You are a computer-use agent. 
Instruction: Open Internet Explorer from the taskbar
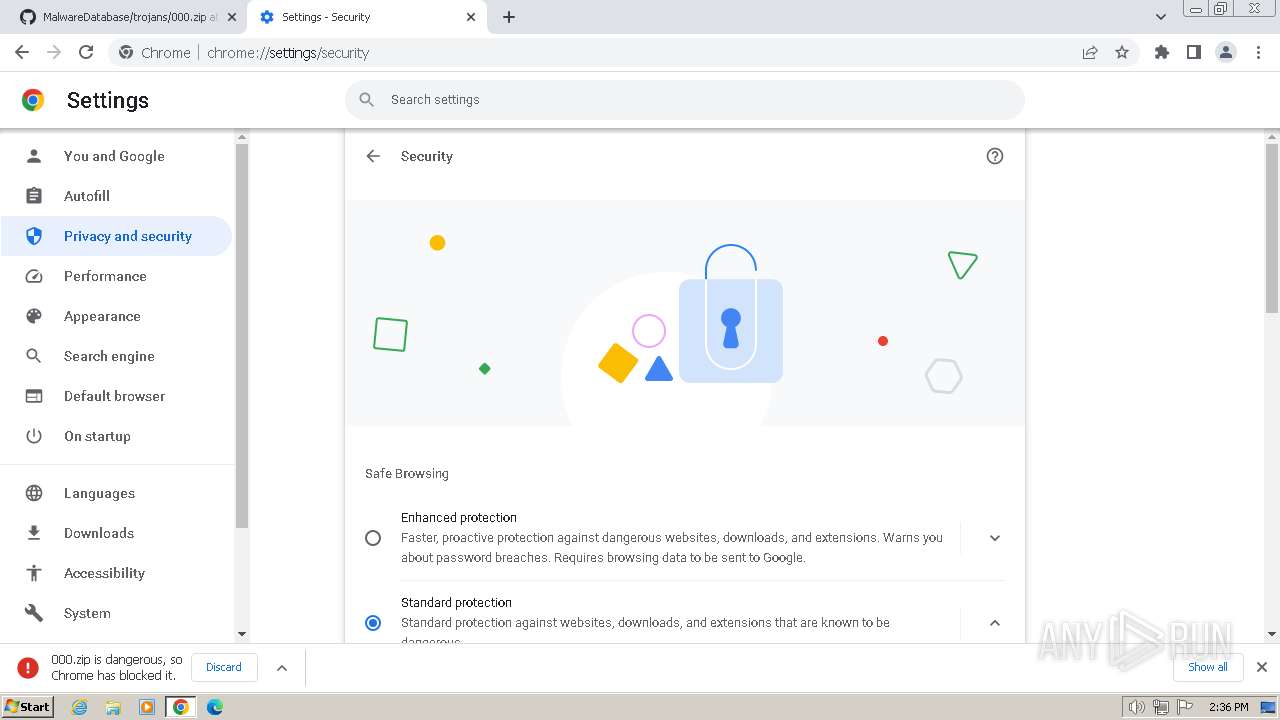79,707
